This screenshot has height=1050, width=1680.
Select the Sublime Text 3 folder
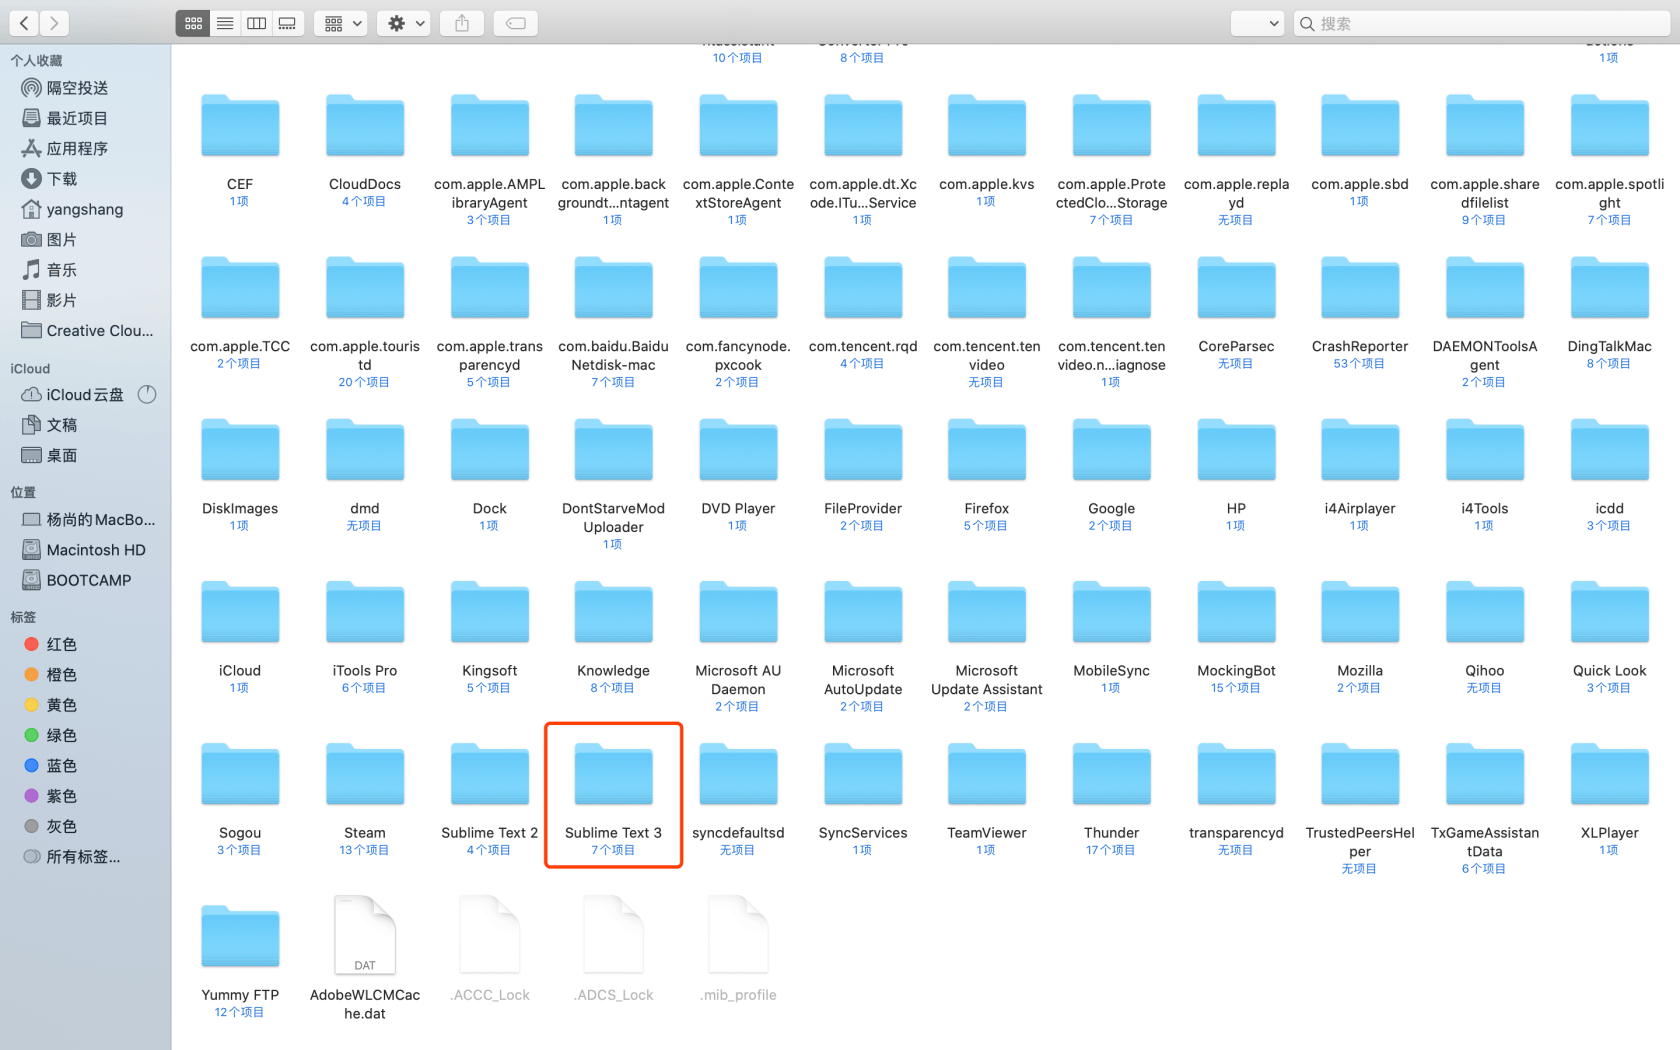613,775
